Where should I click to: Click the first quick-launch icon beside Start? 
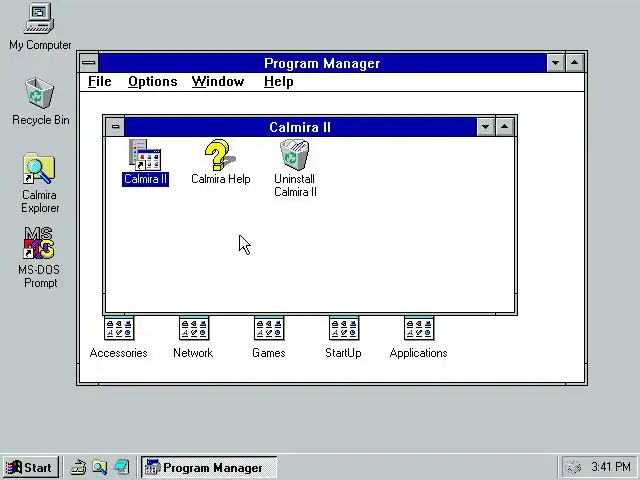[78, 467]
